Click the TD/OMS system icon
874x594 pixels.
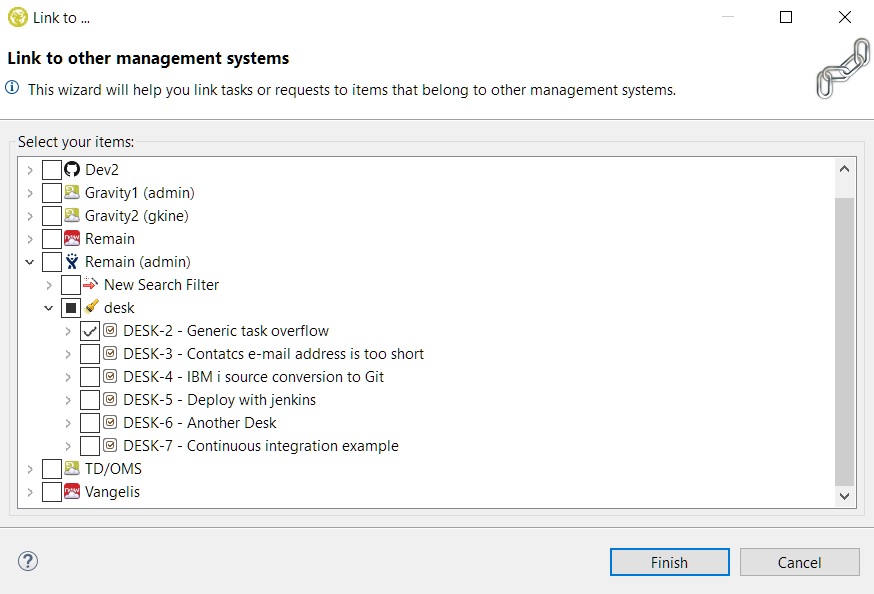click(72, 469)
